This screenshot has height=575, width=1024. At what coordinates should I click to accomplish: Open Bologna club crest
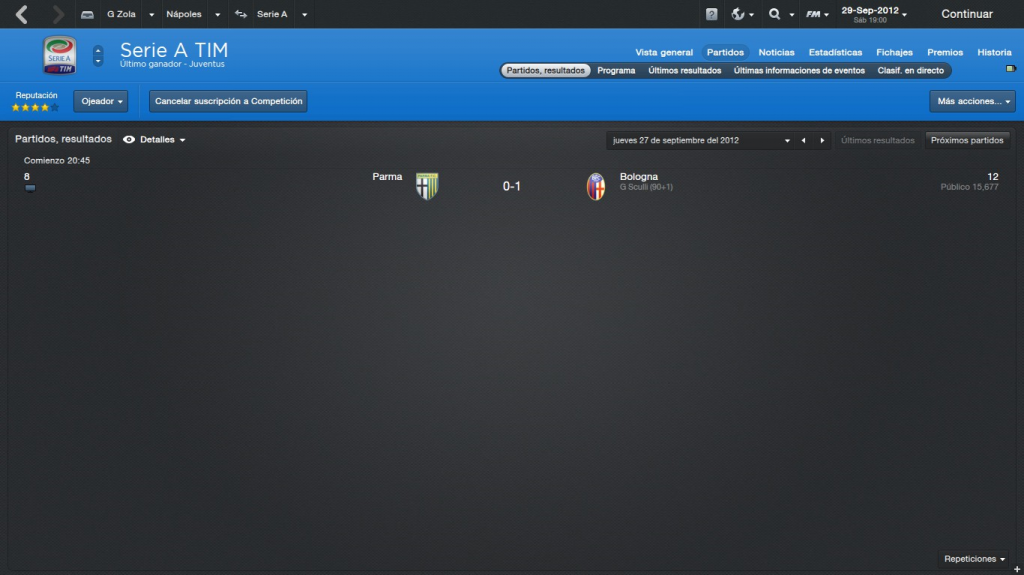point(596,186)
